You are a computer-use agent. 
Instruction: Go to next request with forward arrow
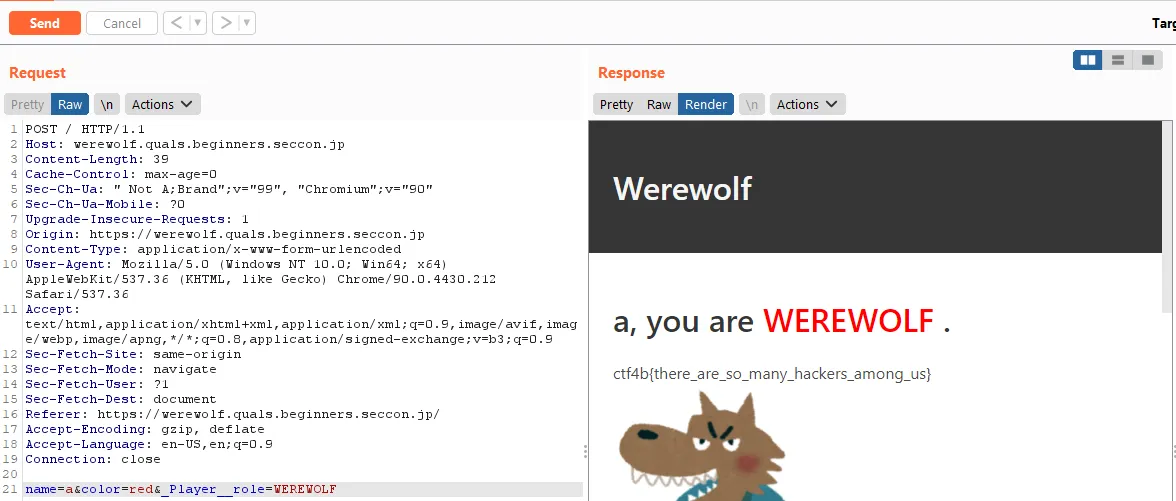tap(225, 23)
